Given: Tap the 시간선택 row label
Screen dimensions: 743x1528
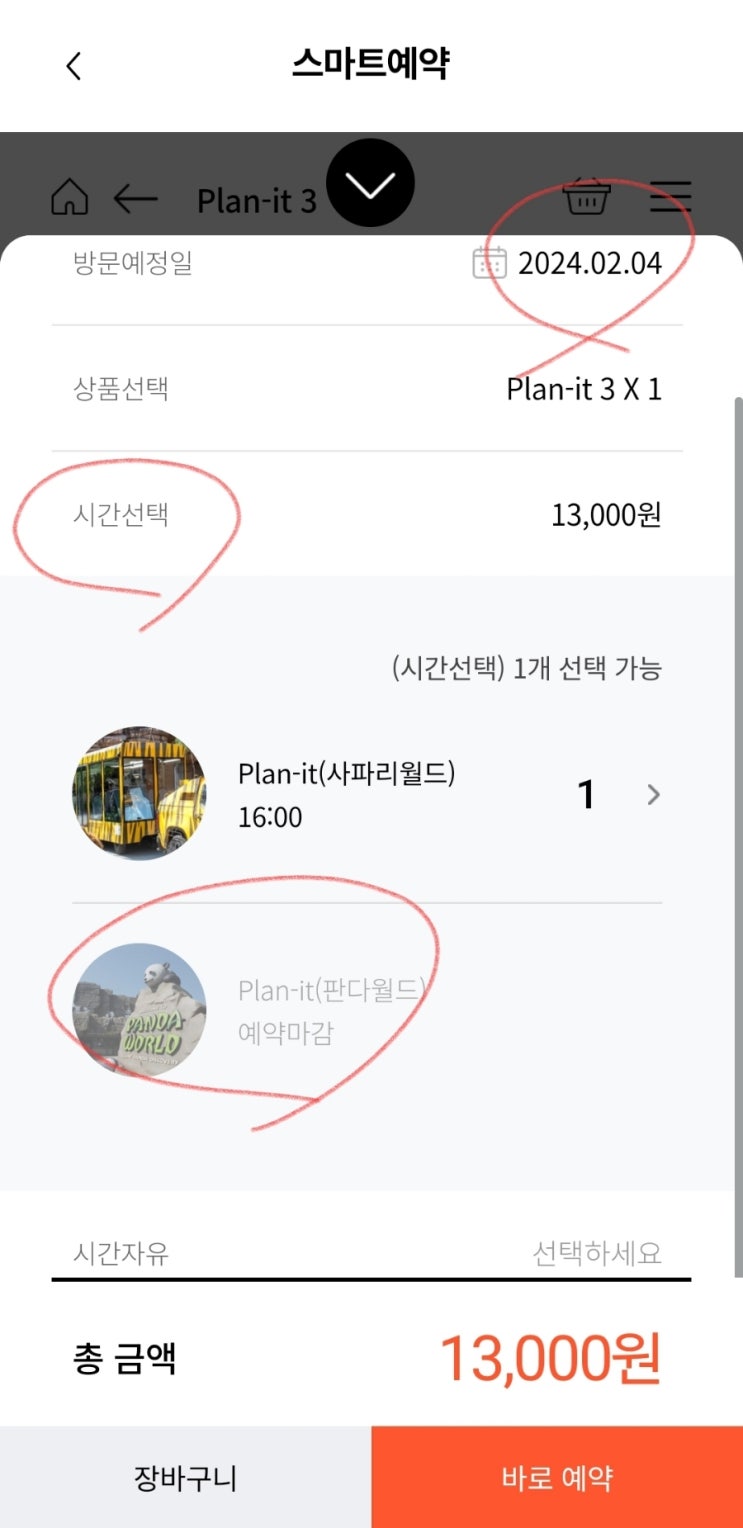Looking at the screenshot, I should click(120, 515).
